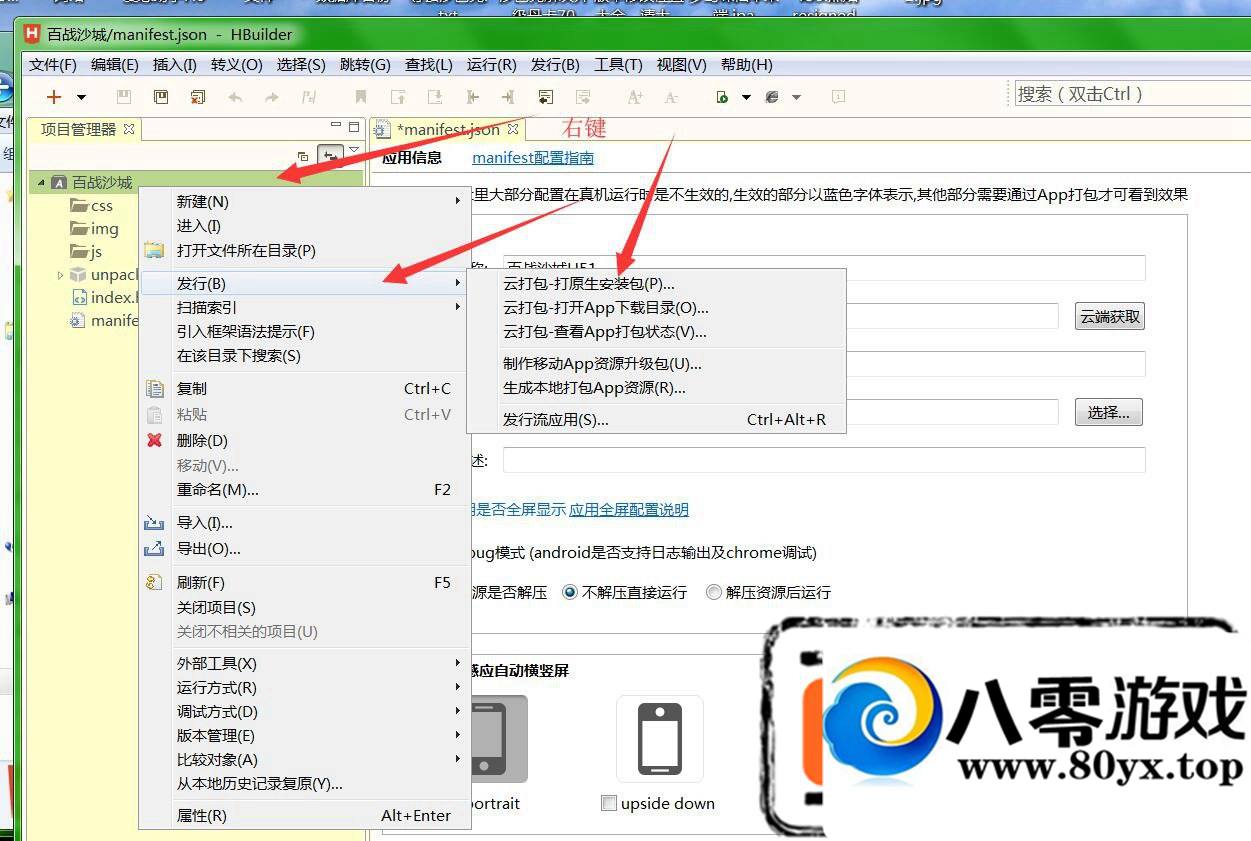
Task: Click the red plus New file icon
Action: pos(54,97)
